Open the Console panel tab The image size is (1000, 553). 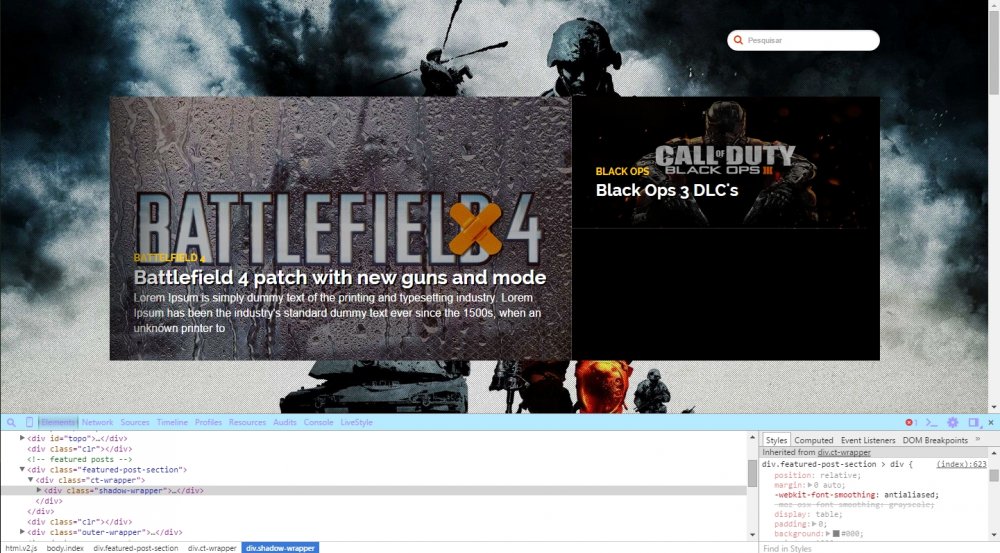[x=318, y=423]
